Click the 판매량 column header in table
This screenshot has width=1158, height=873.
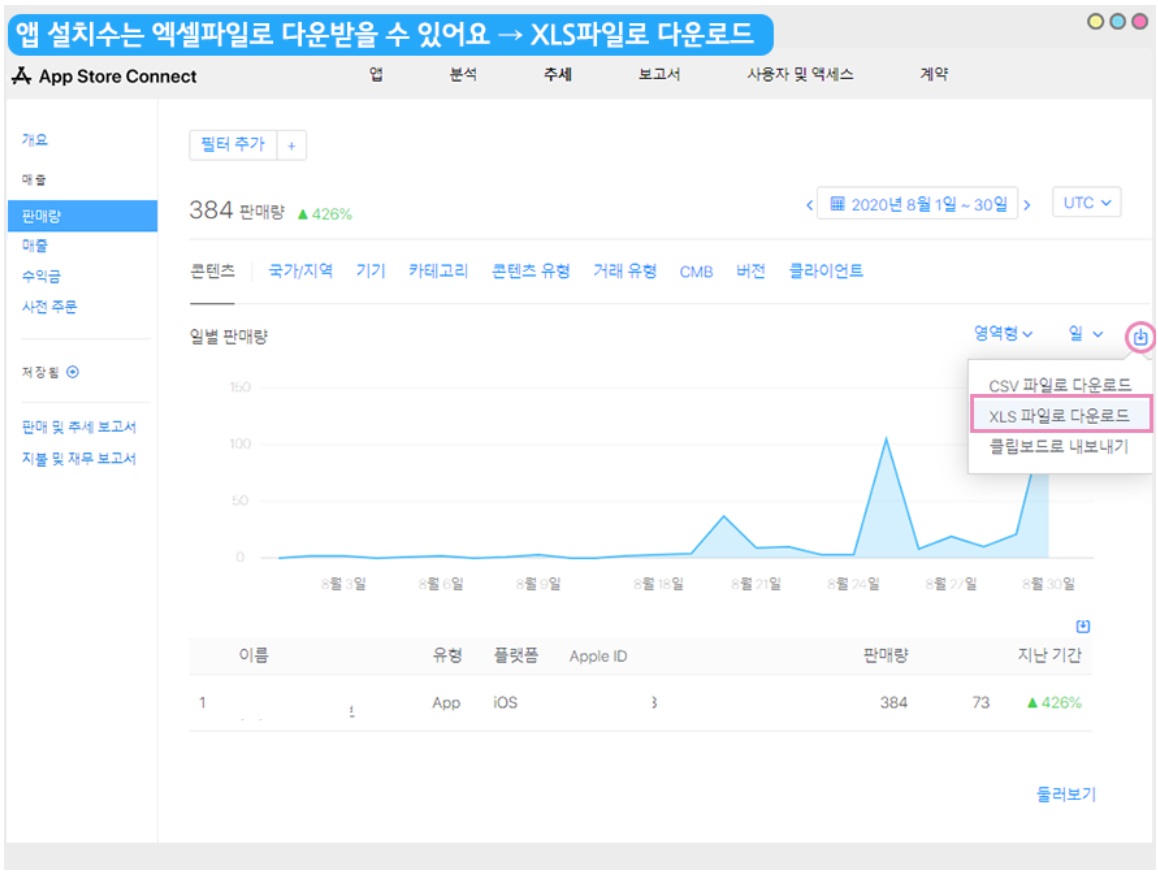[885, 655]
